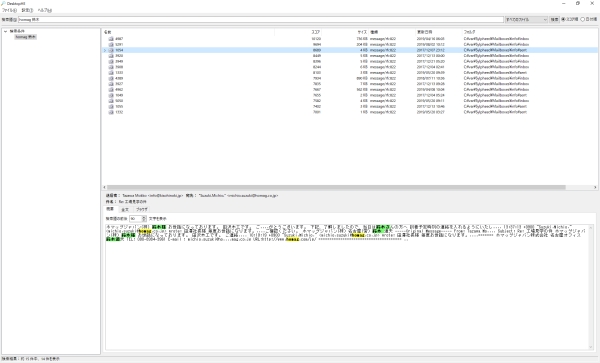Expand the arrow beside row 1054

tap(105, 50)
